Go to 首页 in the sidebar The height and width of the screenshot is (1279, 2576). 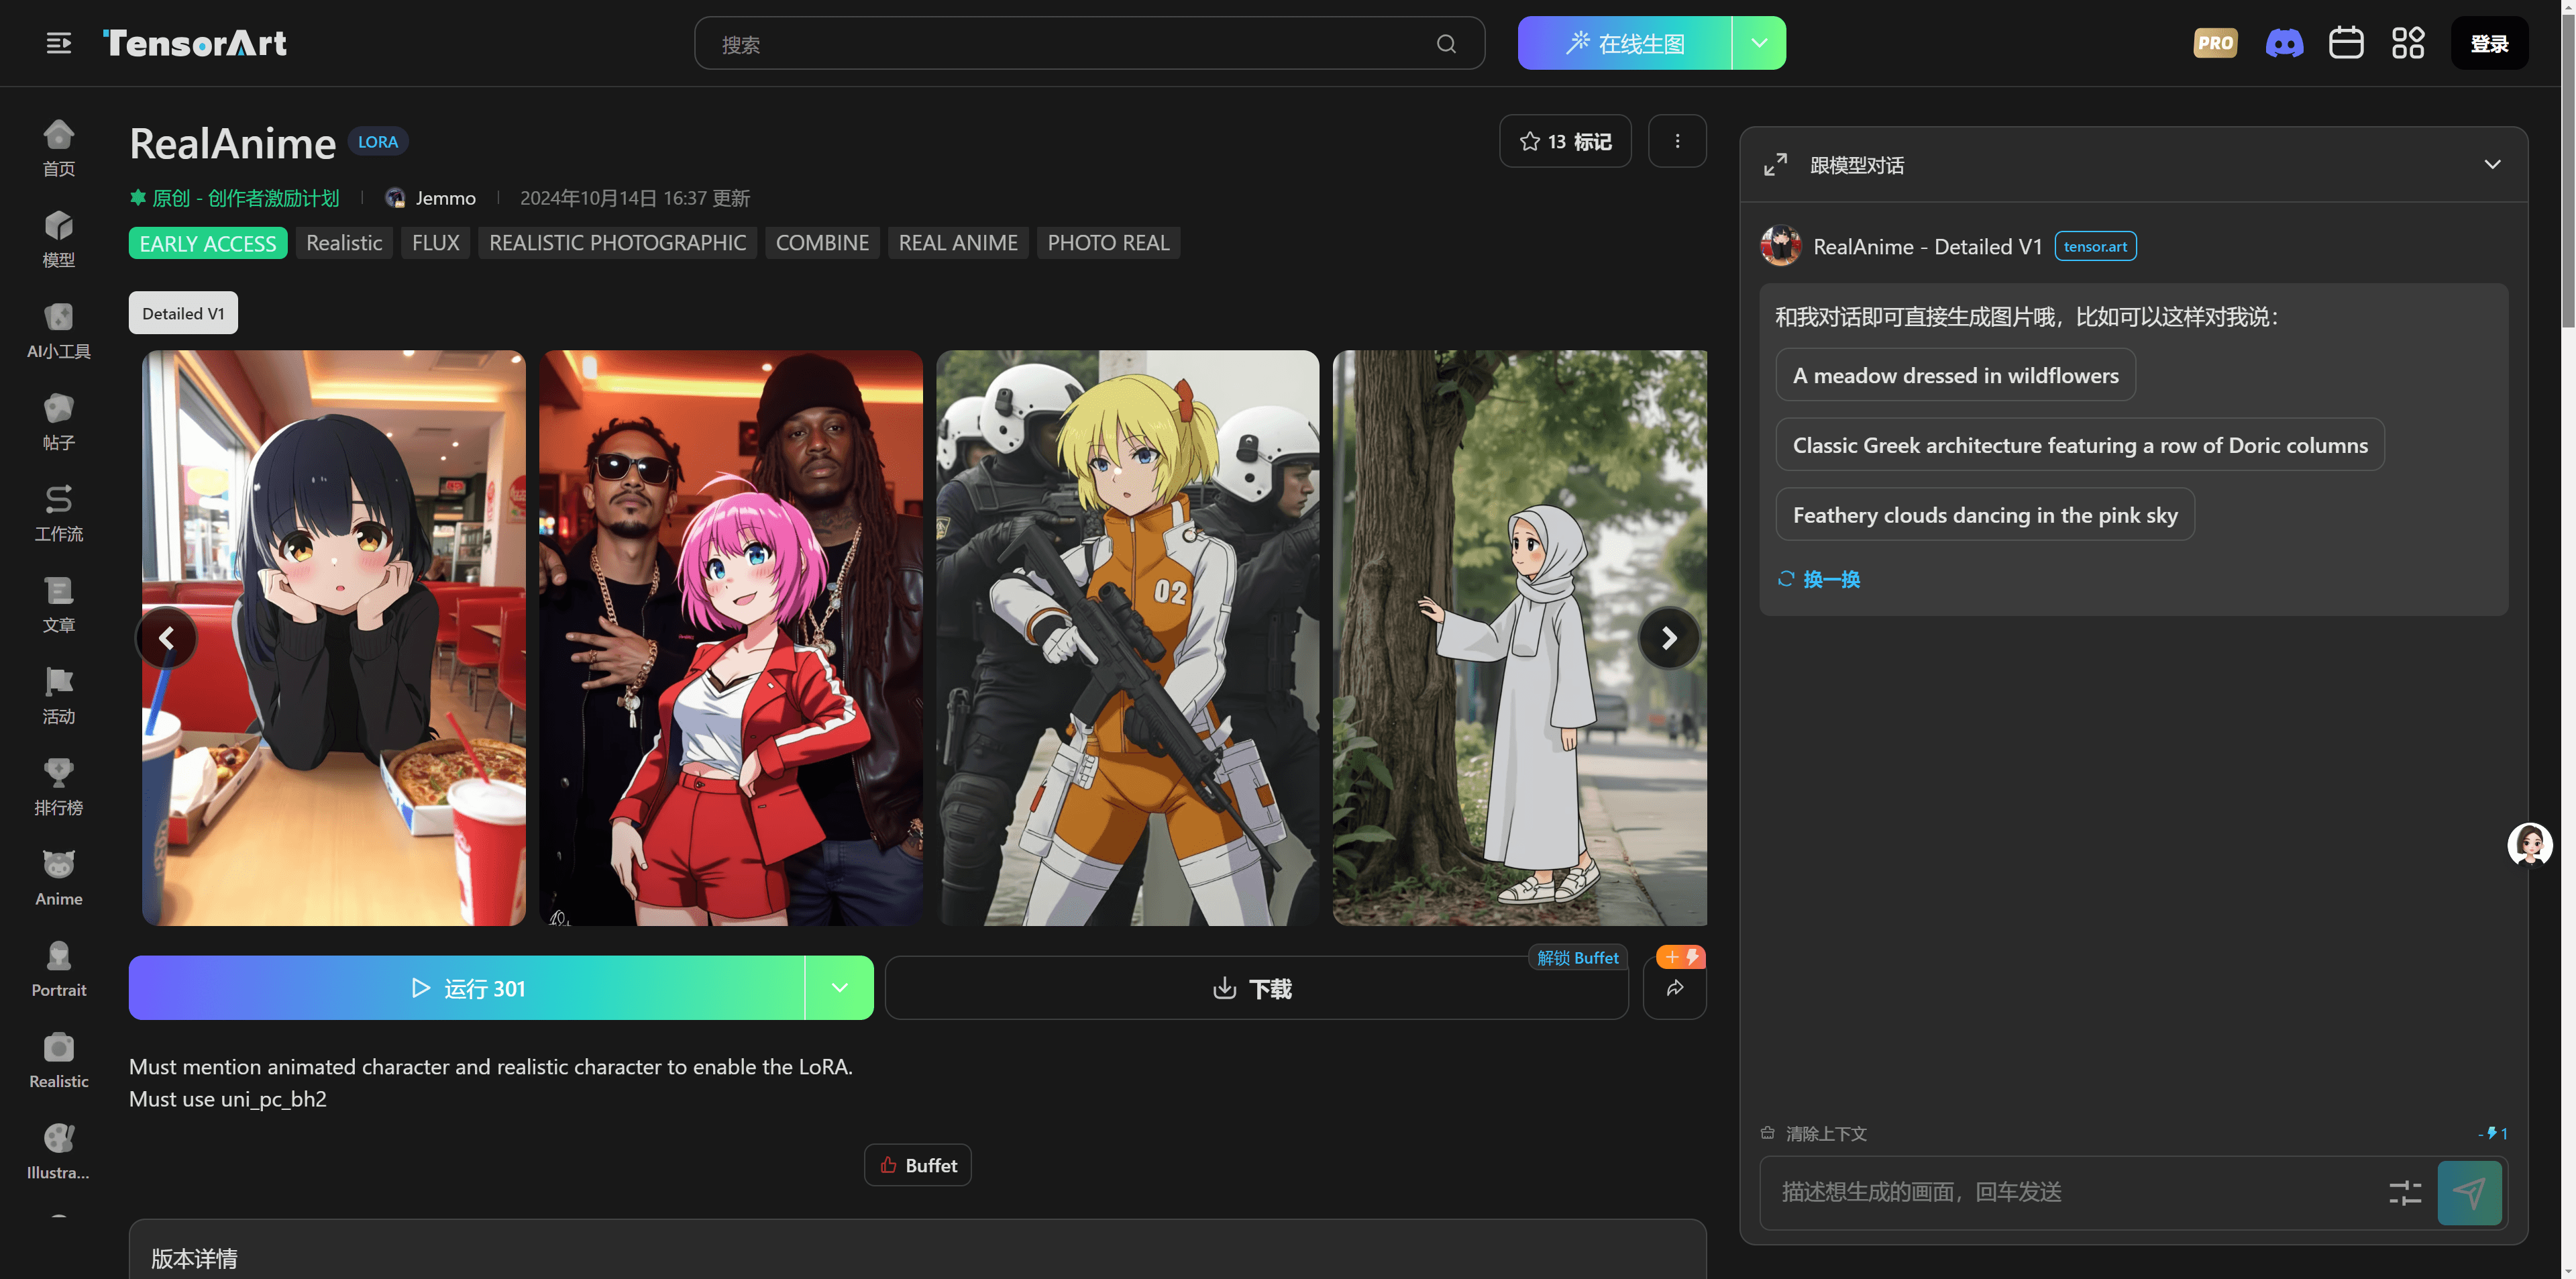pyautogui.click(x=59, y=148)
